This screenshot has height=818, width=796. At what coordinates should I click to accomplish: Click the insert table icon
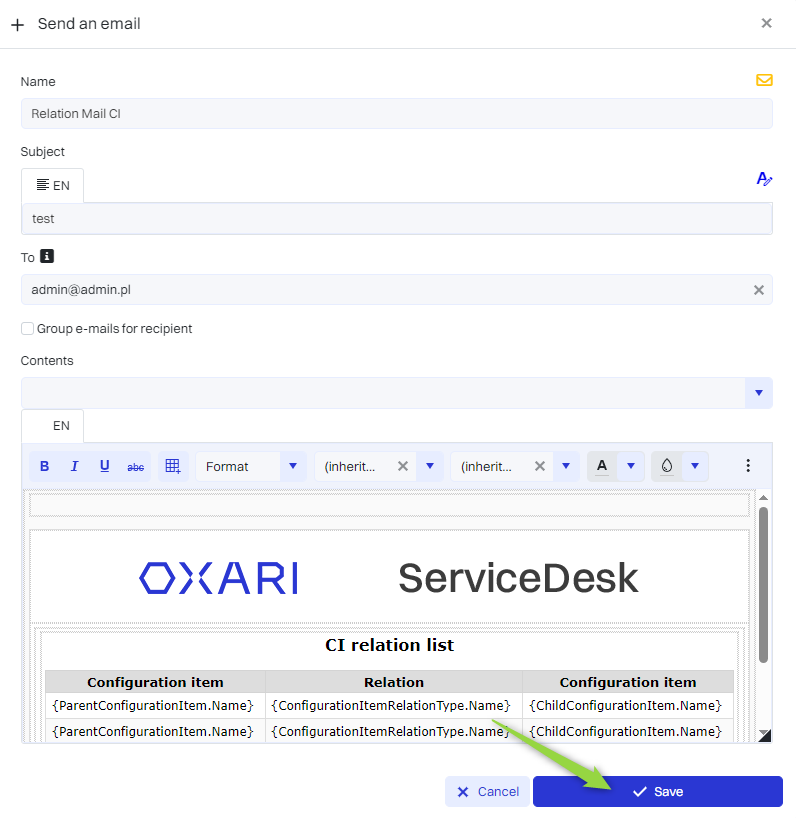172,466
